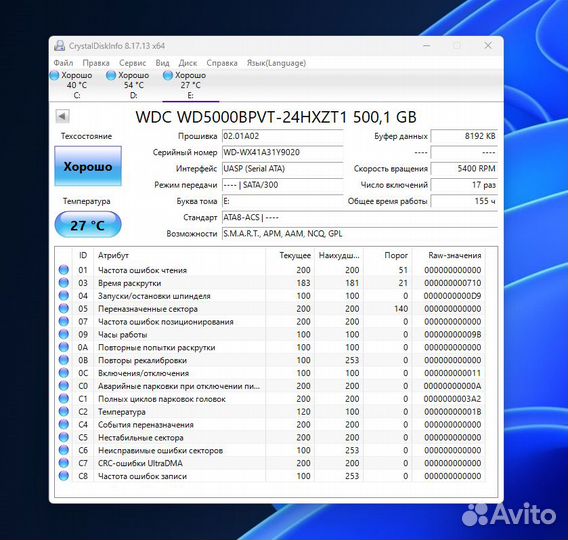Click the Атрибут column header
Image resolution: width=568 pixels, height=540 pixels.
pyautogui.click(x=180, y=255)
